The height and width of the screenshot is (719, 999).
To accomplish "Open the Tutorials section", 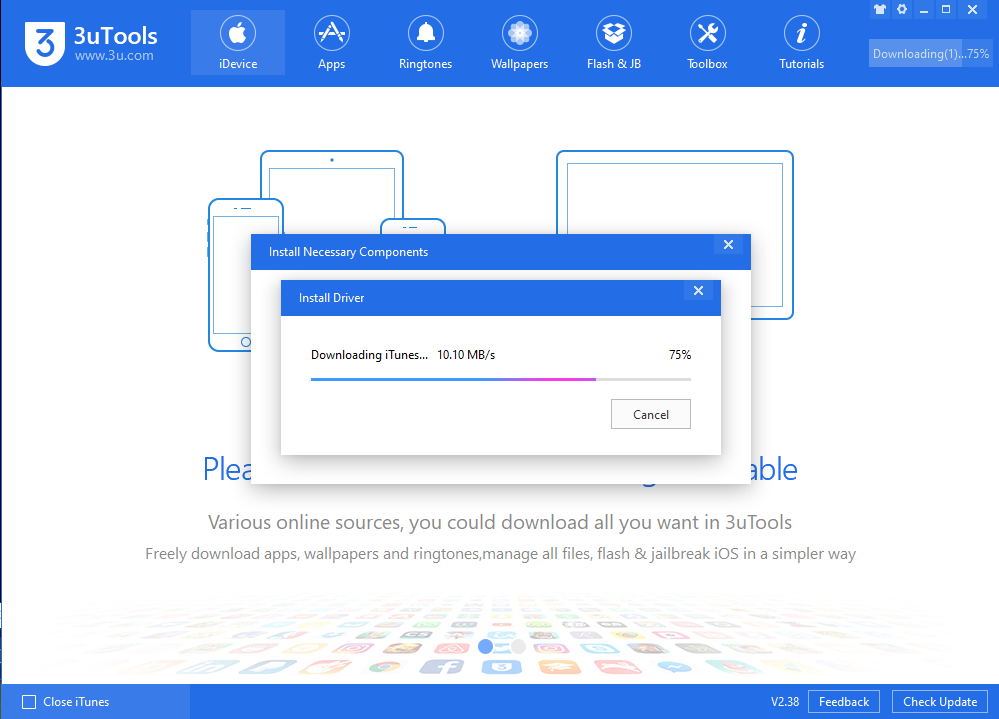I will click(x=801, y=43).
